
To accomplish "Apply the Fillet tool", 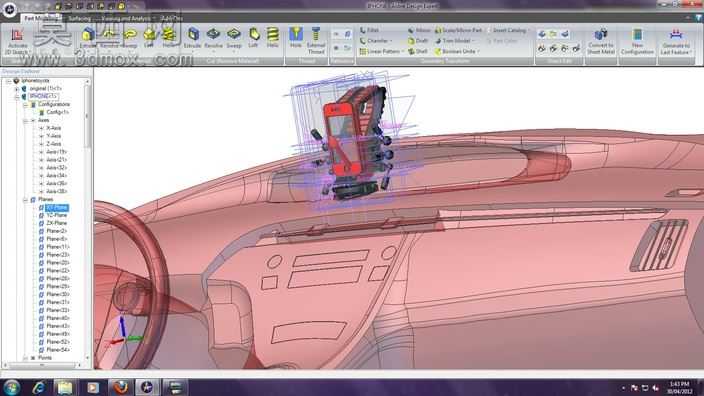I will pyautogui.click(x=370, y=31).
